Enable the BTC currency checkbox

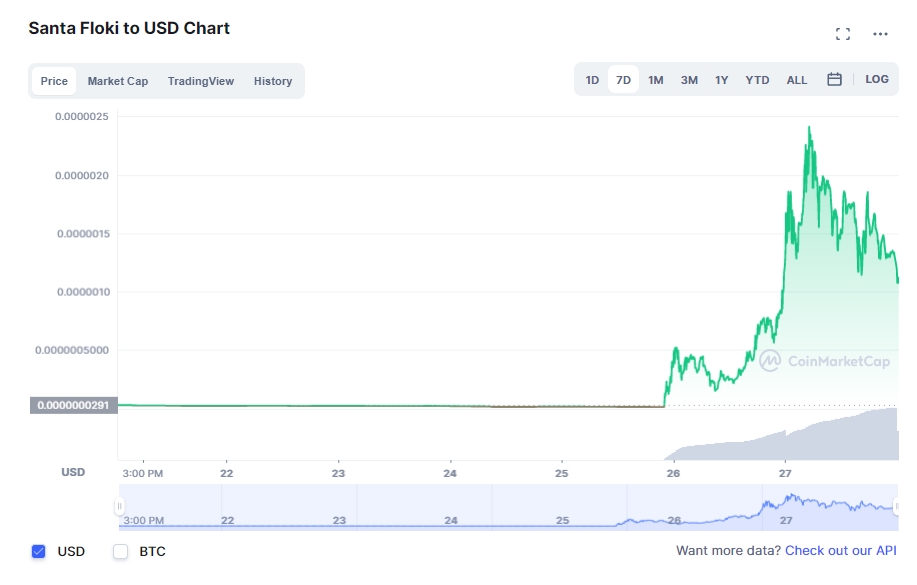coord(121,551)
